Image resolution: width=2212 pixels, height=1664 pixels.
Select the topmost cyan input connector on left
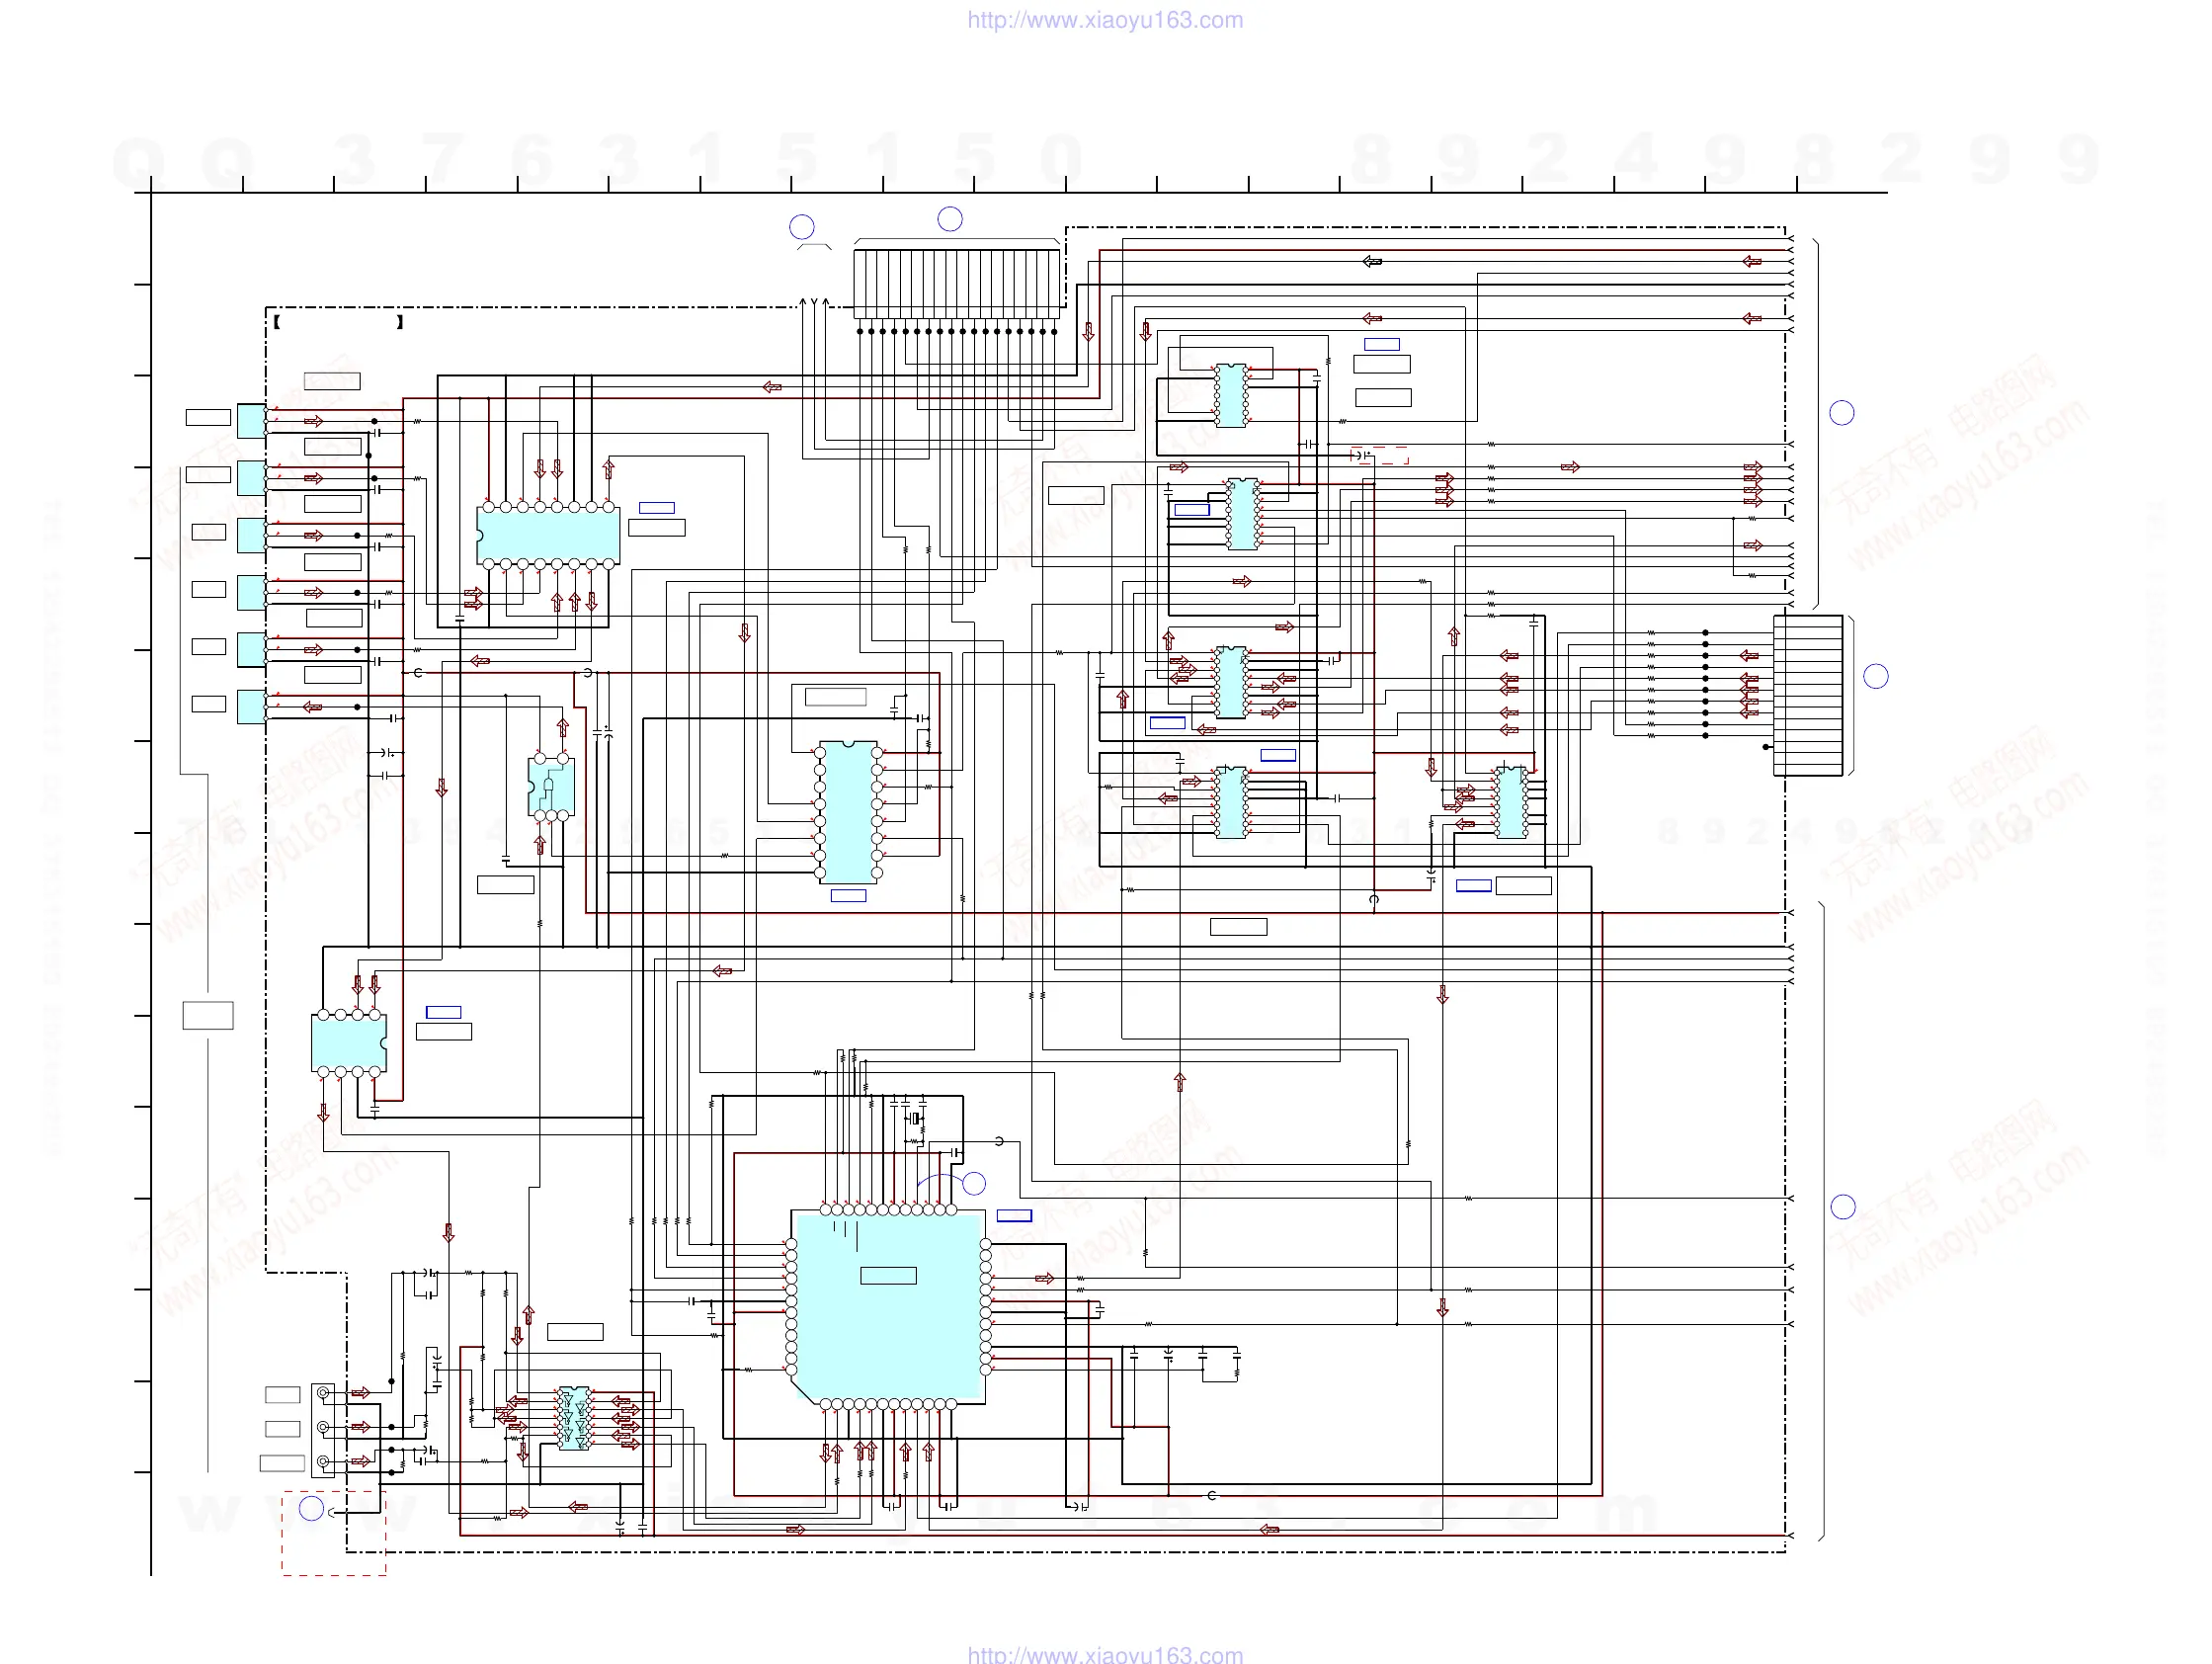[251, 420]
